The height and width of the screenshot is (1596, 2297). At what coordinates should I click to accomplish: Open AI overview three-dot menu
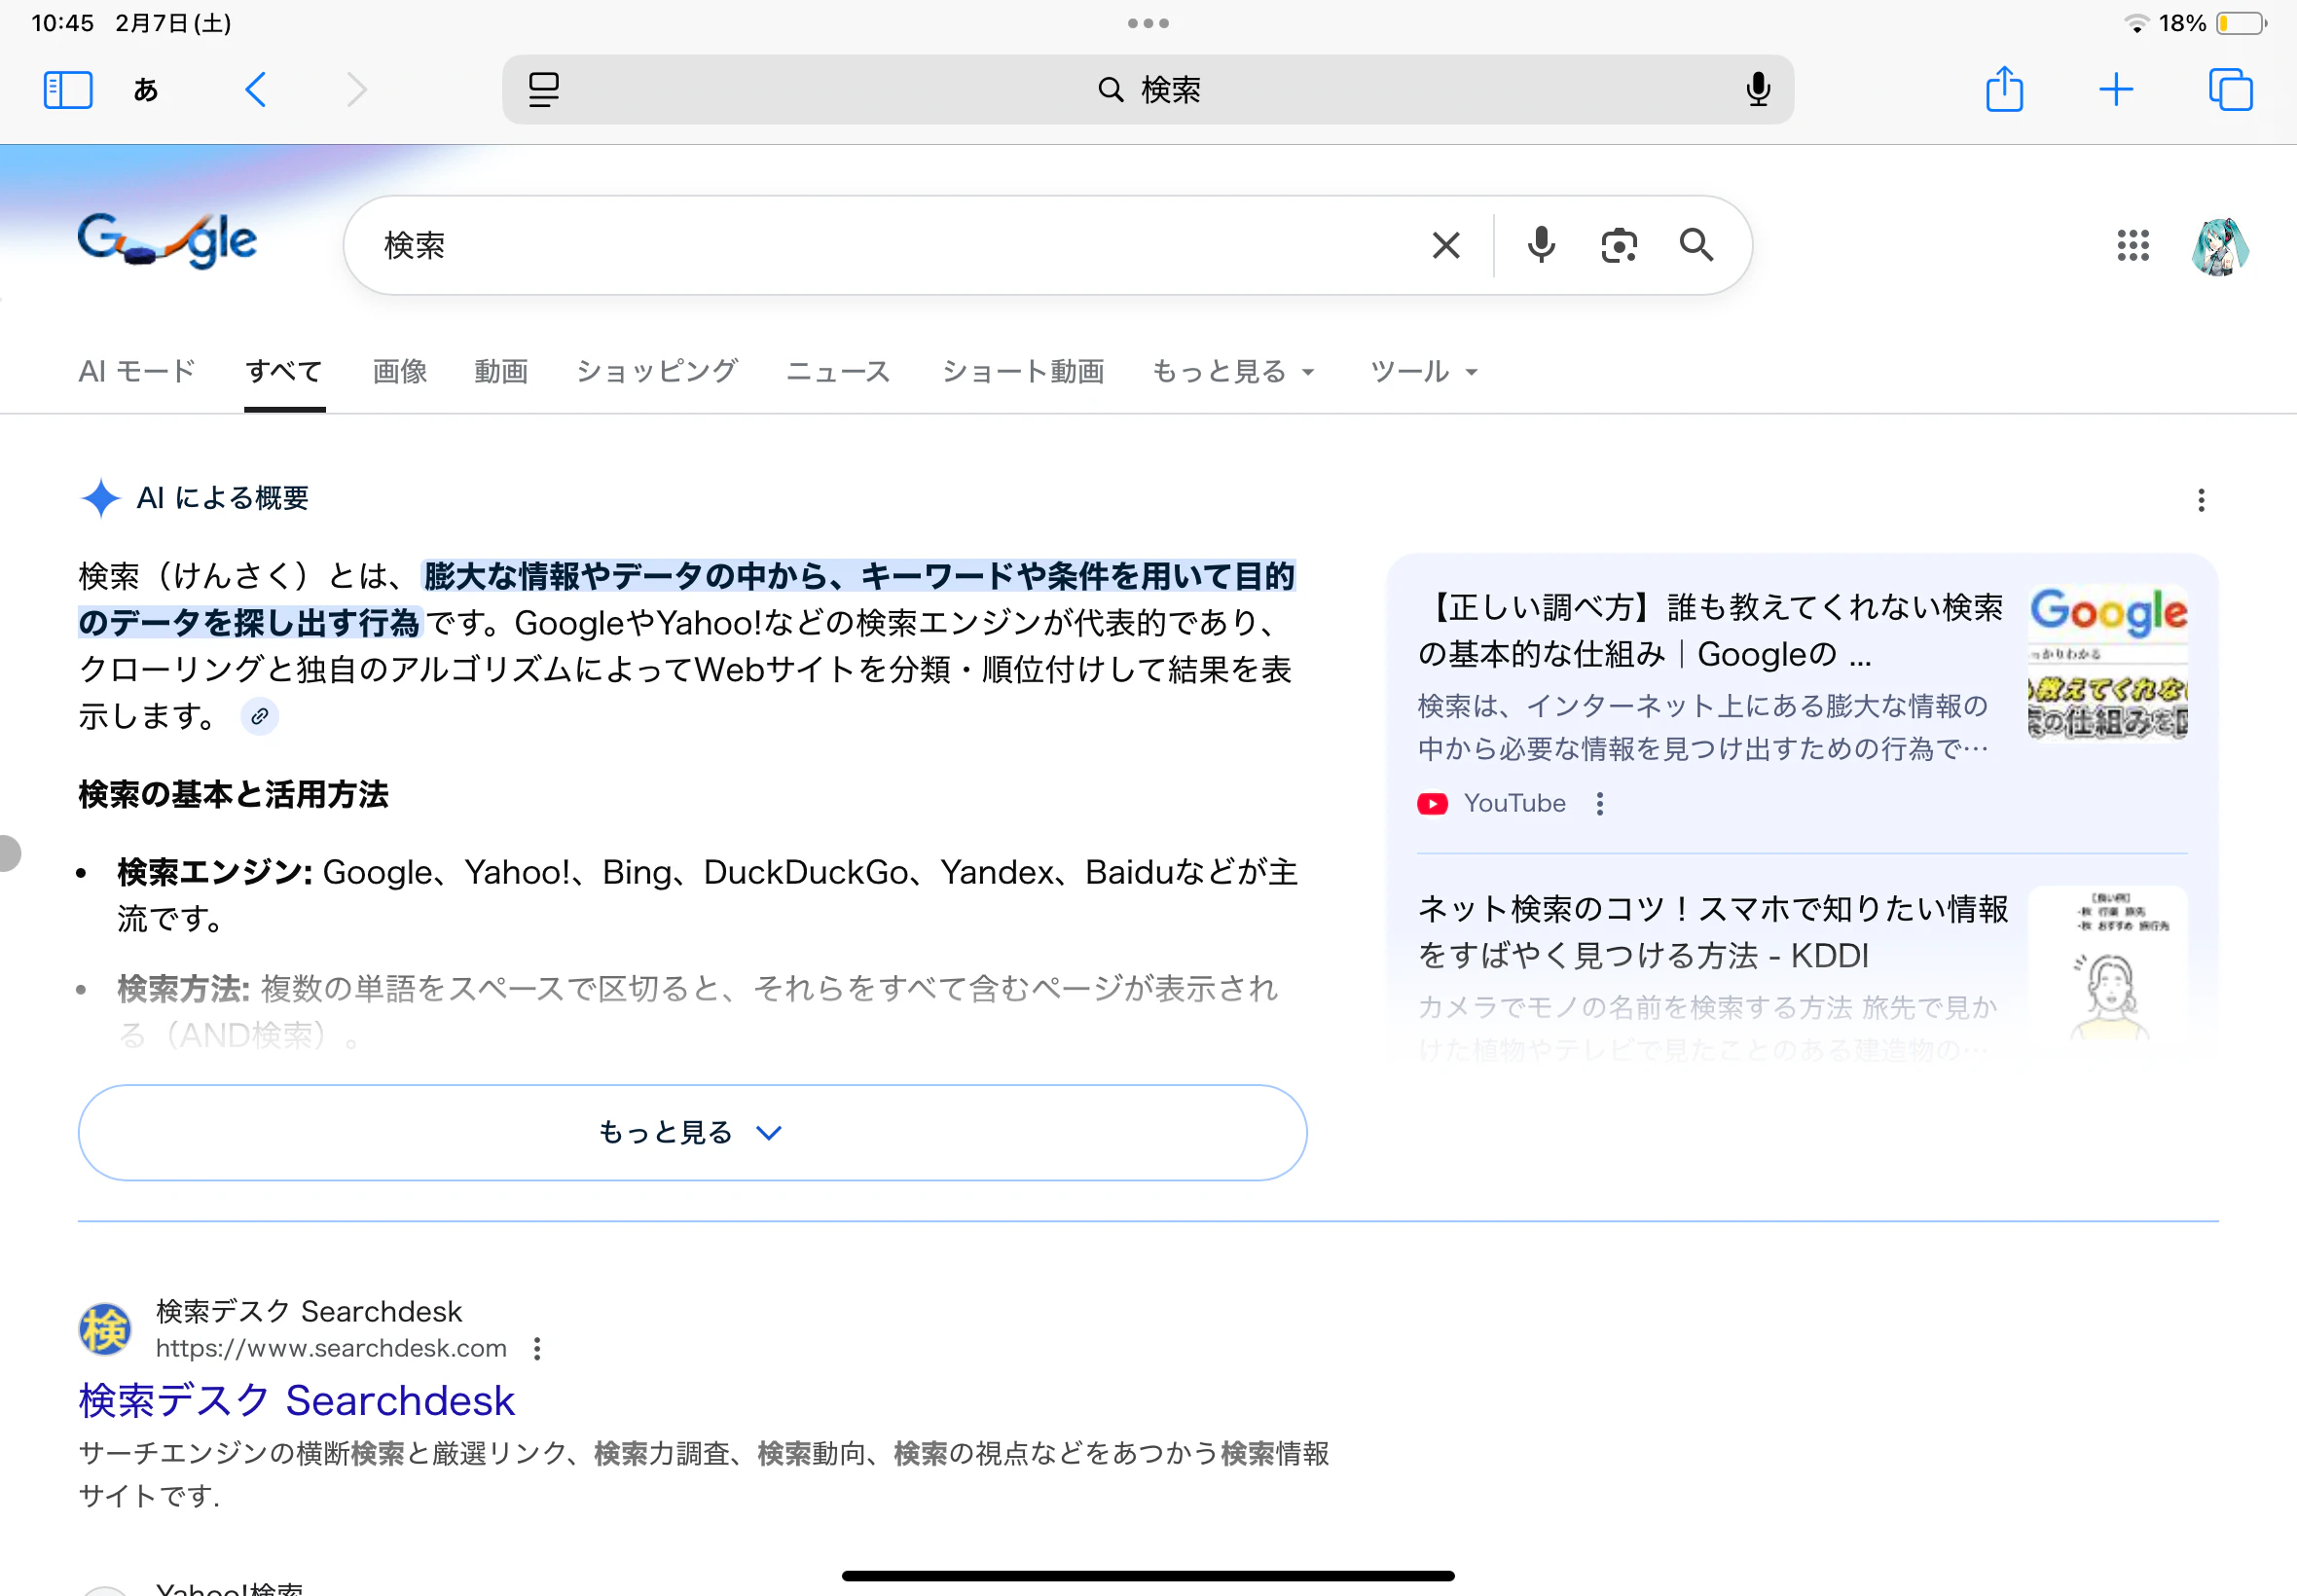2201,500
